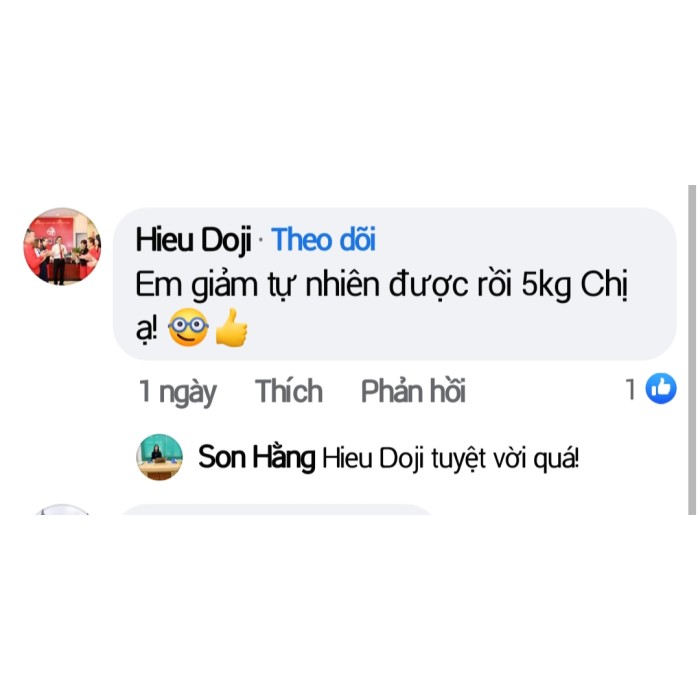The width and height of the screenshot is (700, 700).
Task: Click the 'Chị' word ending the first line
Action: pyautogui.click(x=604, y=285)
